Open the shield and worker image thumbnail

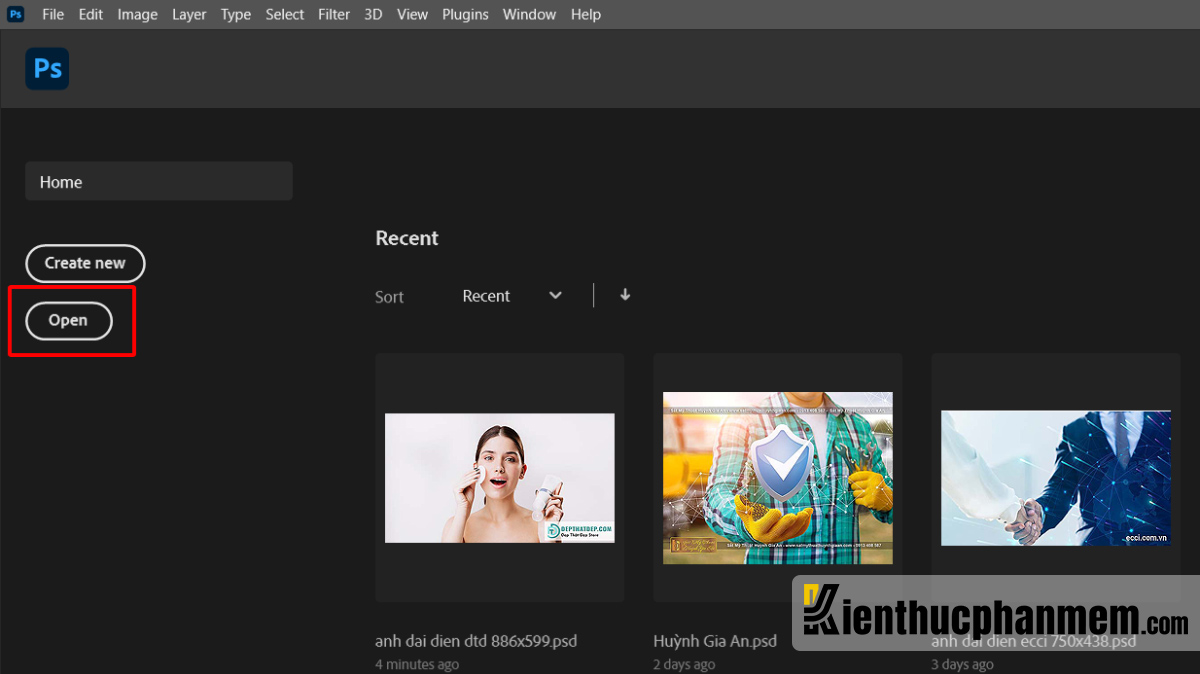[778, 478]
